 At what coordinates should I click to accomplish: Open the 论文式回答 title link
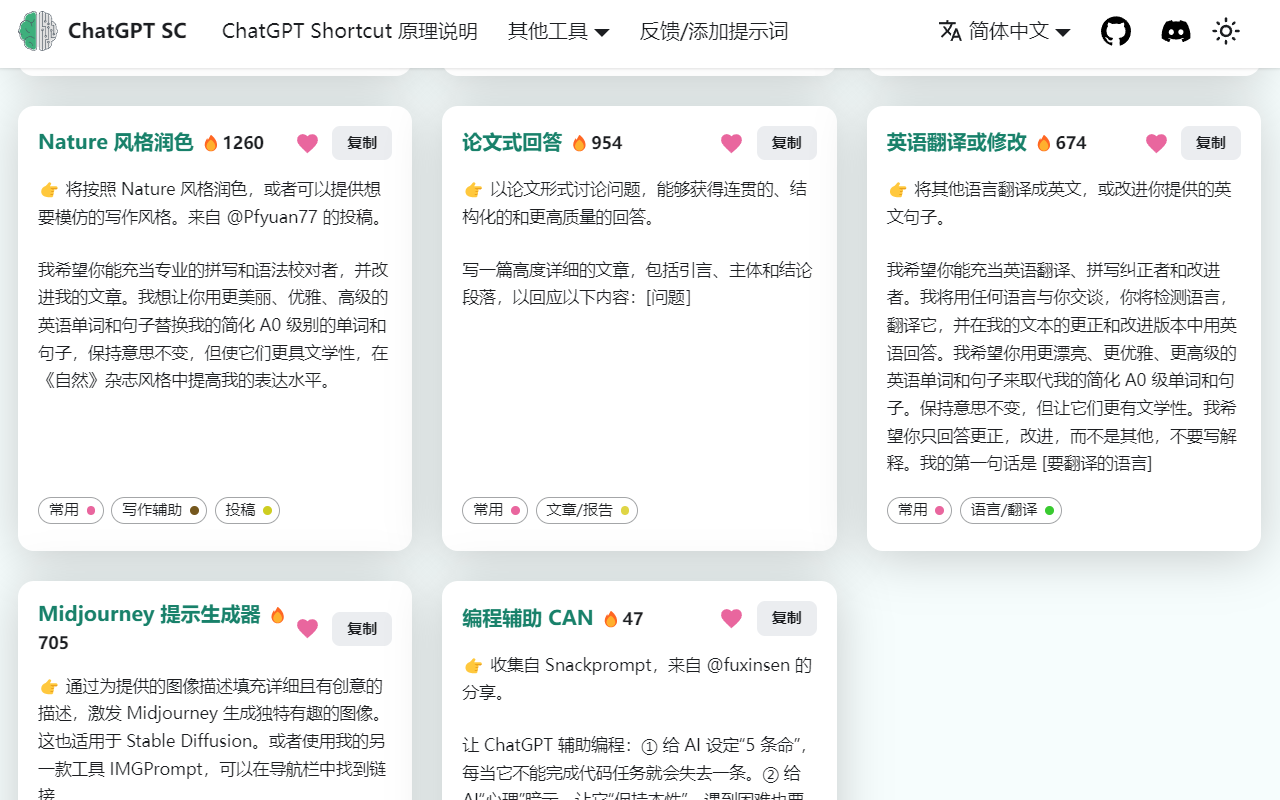pyautogui.click(x=512, y=142)
